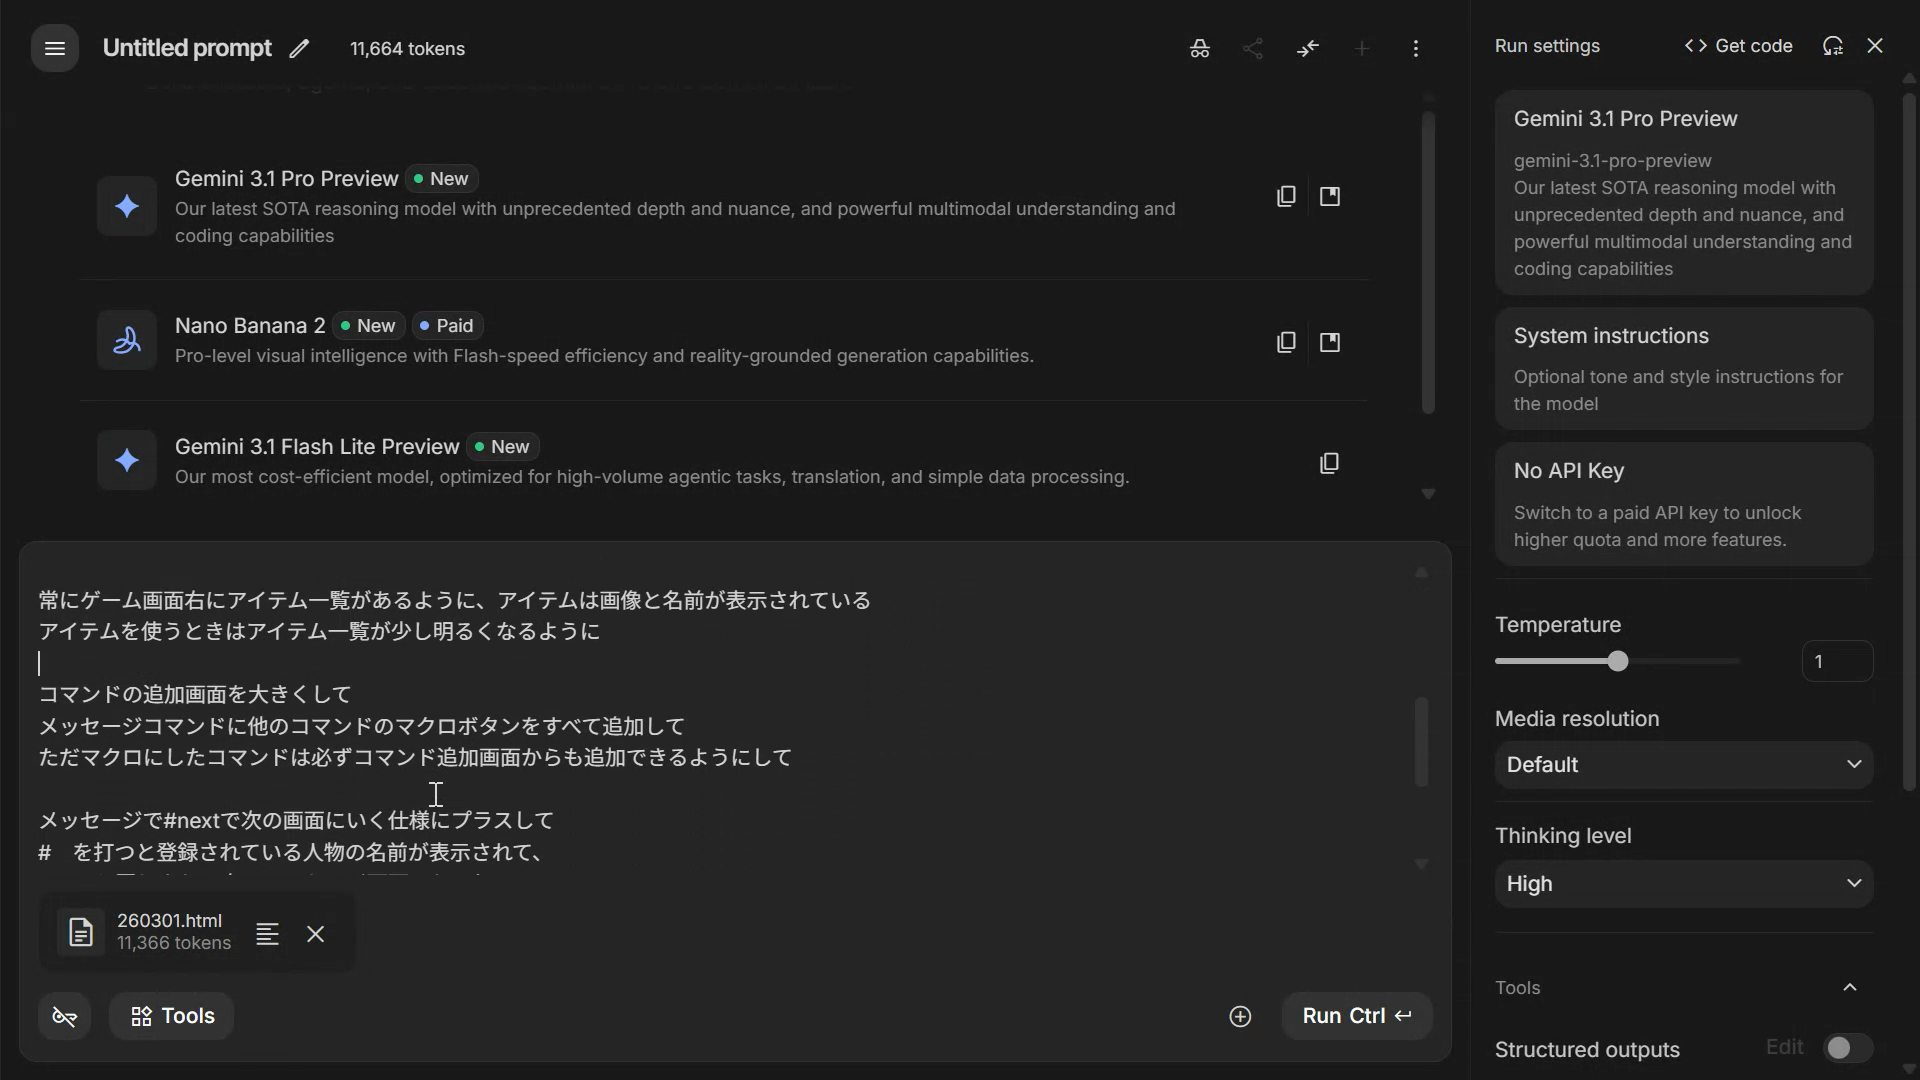Viewport: 1920px width, 1080px height.
Task: Click the model list scroll down arrow
Action: tap(1428, 494)
